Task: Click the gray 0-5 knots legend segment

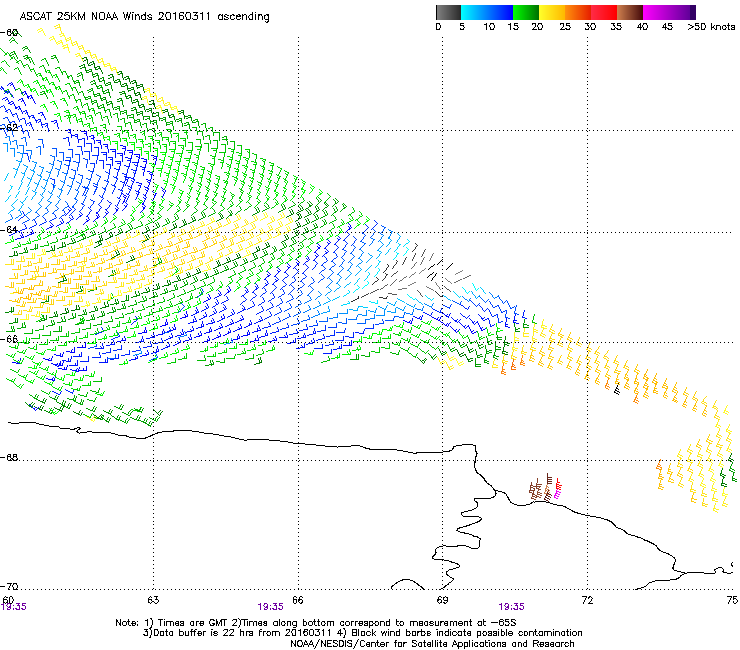Action: 448,12
